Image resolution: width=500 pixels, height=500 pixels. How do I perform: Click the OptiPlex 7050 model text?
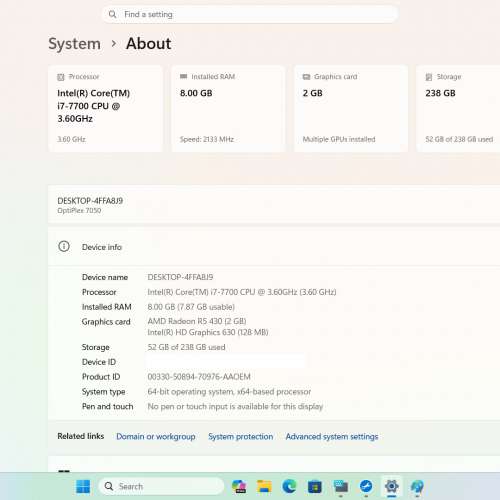tap(79, 211)
